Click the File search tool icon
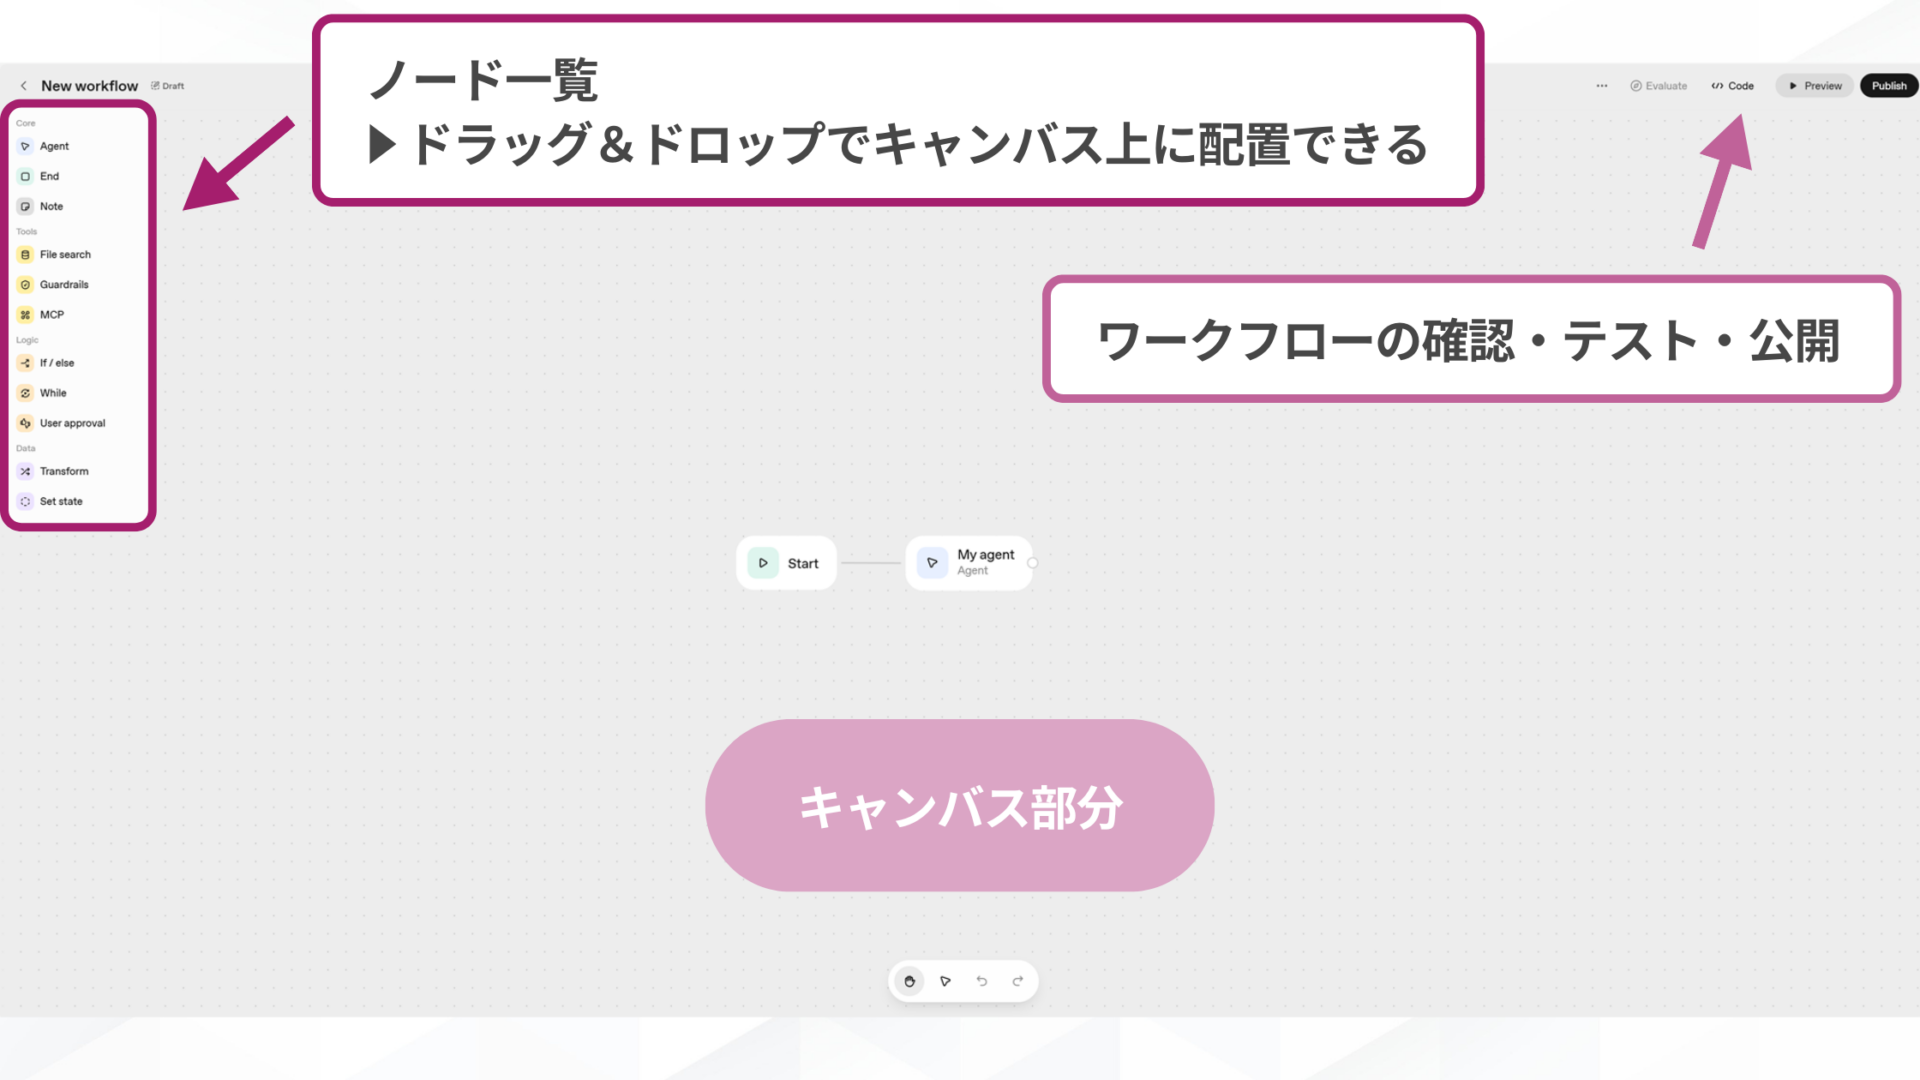Image resolution: width=1920 pixels, height=1080 pixels. pyautogui.click(x=25, y=254)
